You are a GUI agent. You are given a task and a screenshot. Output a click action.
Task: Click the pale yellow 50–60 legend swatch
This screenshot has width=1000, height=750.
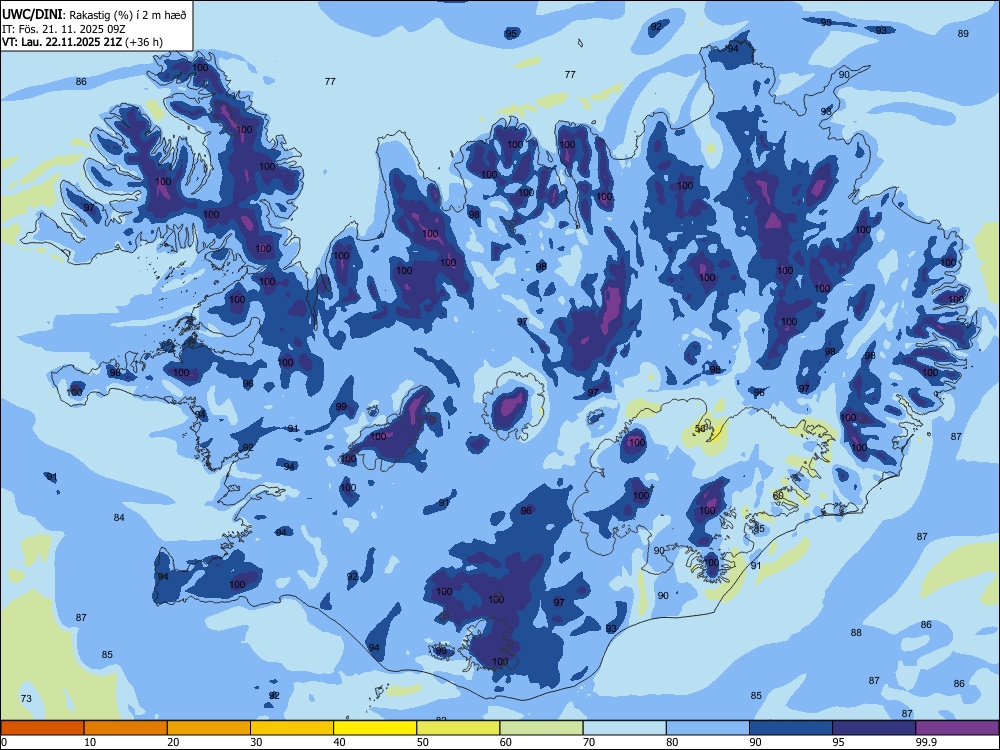459,728
